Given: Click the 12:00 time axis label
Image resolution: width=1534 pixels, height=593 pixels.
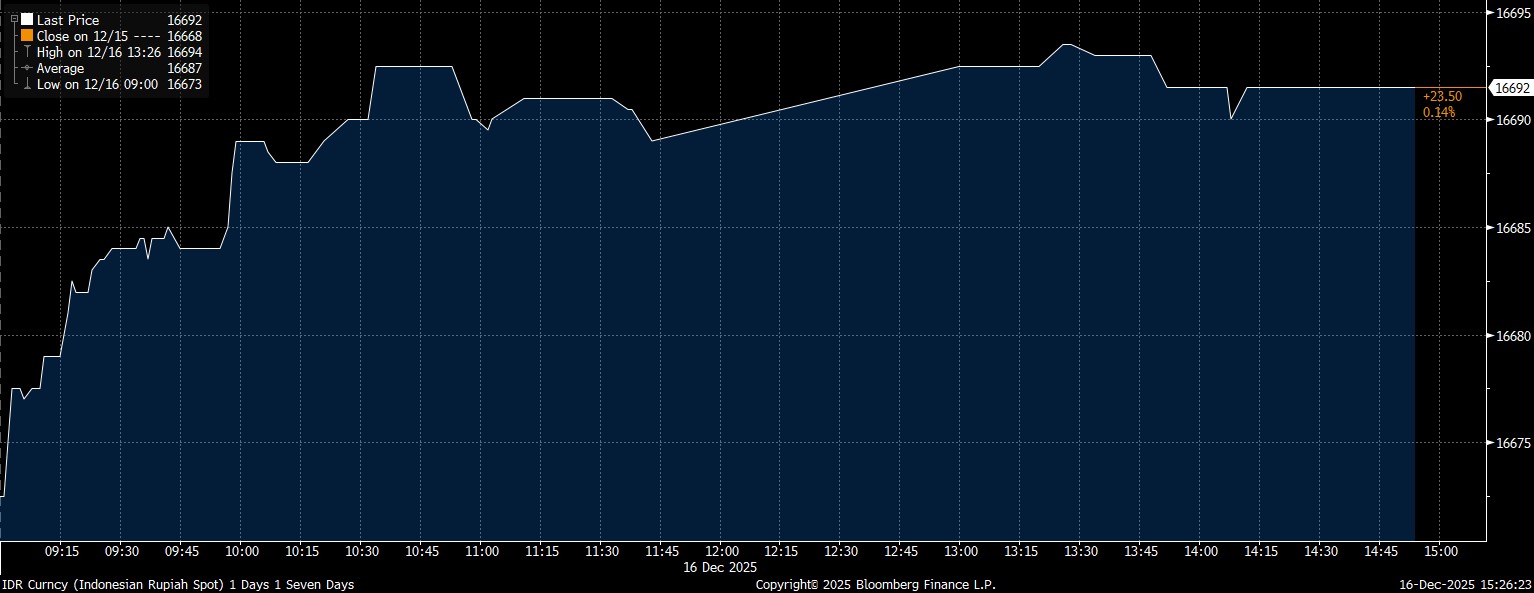Looking at the screenshot, I should 721,551.
